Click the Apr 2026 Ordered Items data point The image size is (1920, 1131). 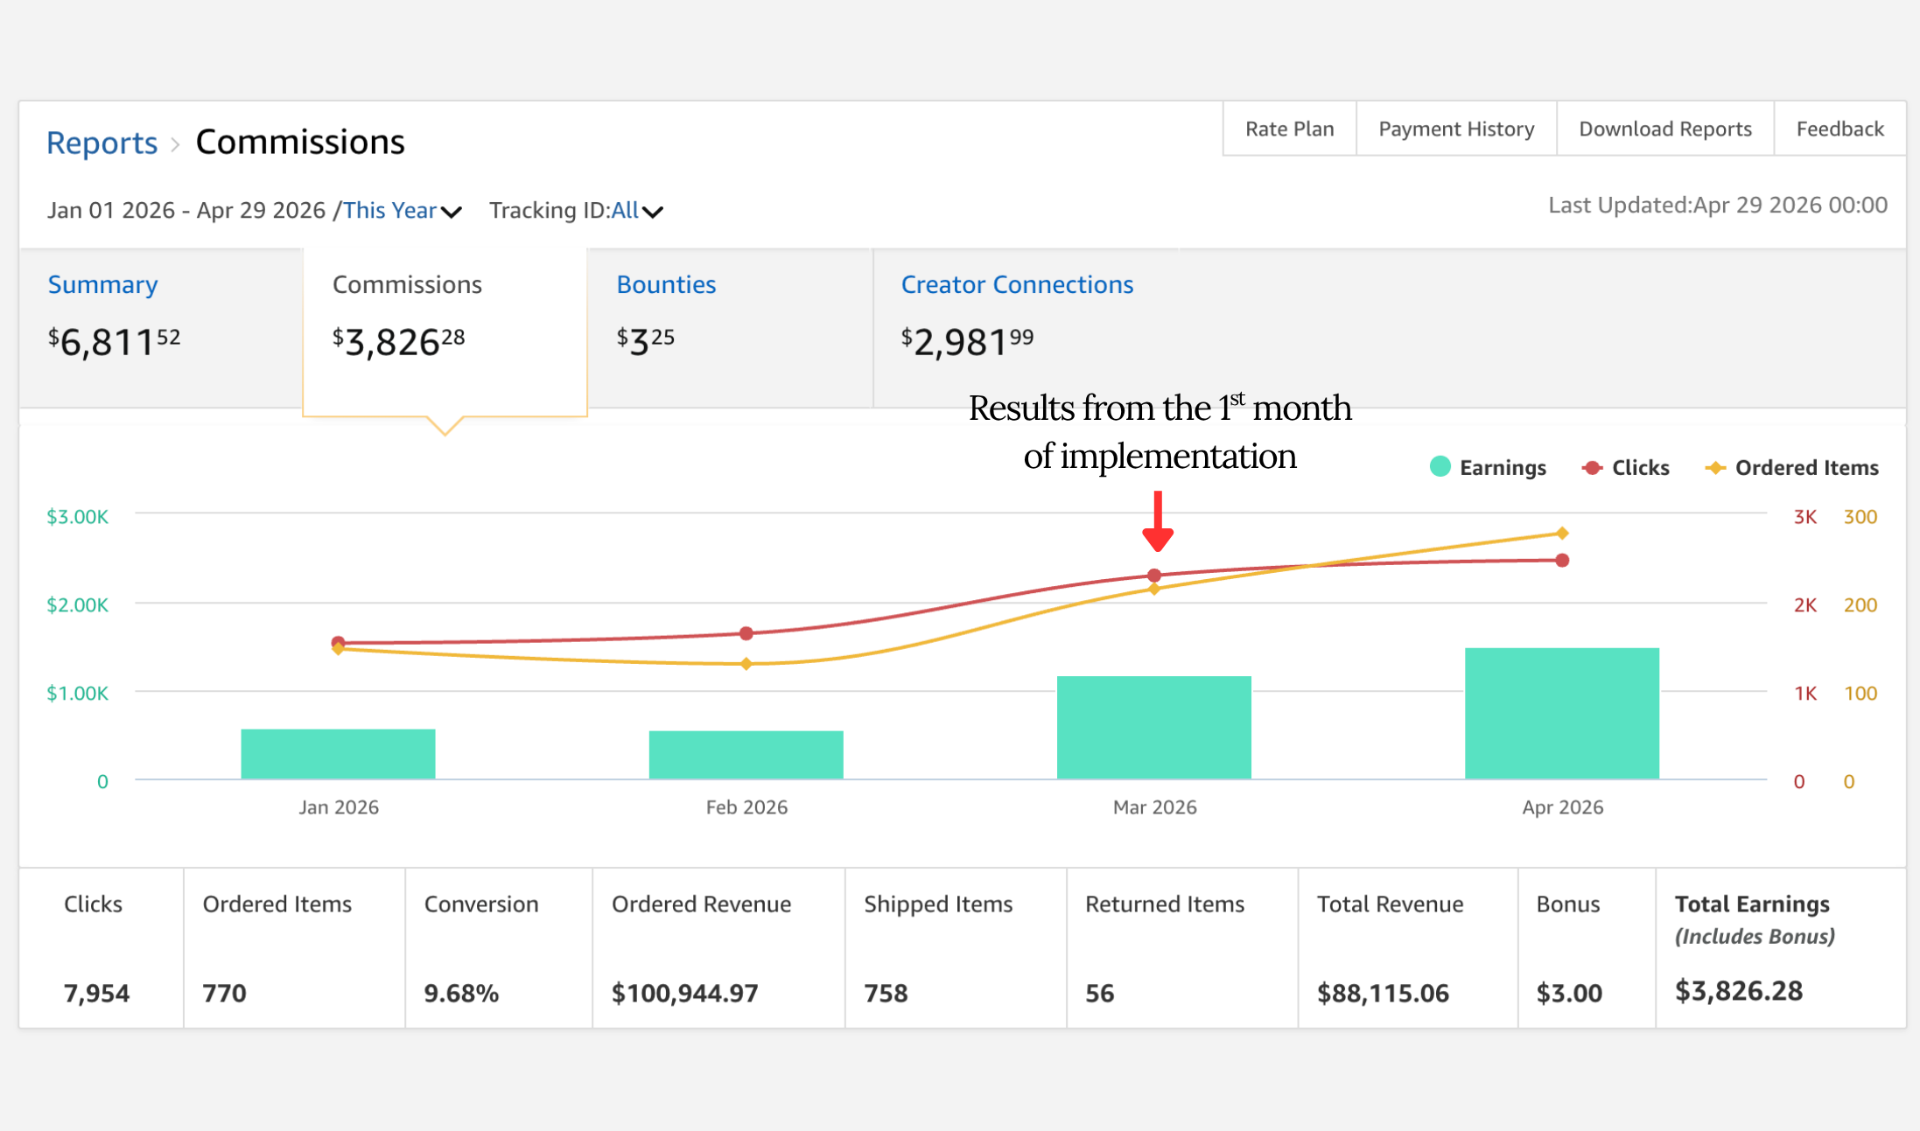click(x=1562, y=533)
